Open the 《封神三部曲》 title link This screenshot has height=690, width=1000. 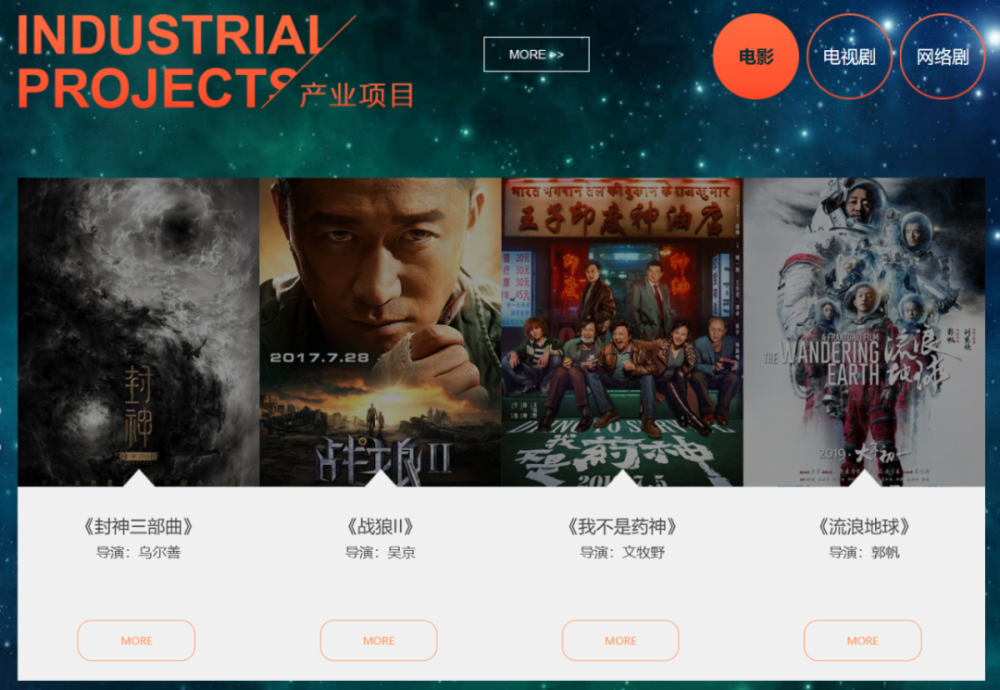pos(138,527)
